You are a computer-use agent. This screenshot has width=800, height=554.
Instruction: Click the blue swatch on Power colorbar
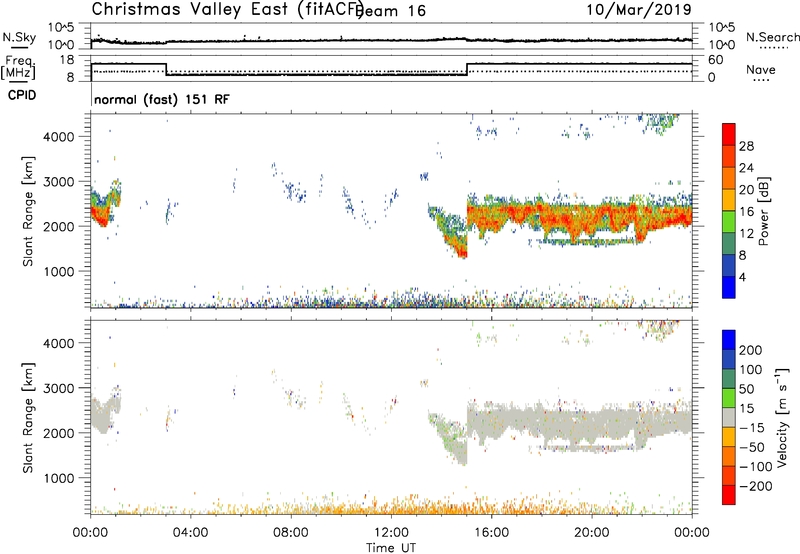tap(729, 287)
